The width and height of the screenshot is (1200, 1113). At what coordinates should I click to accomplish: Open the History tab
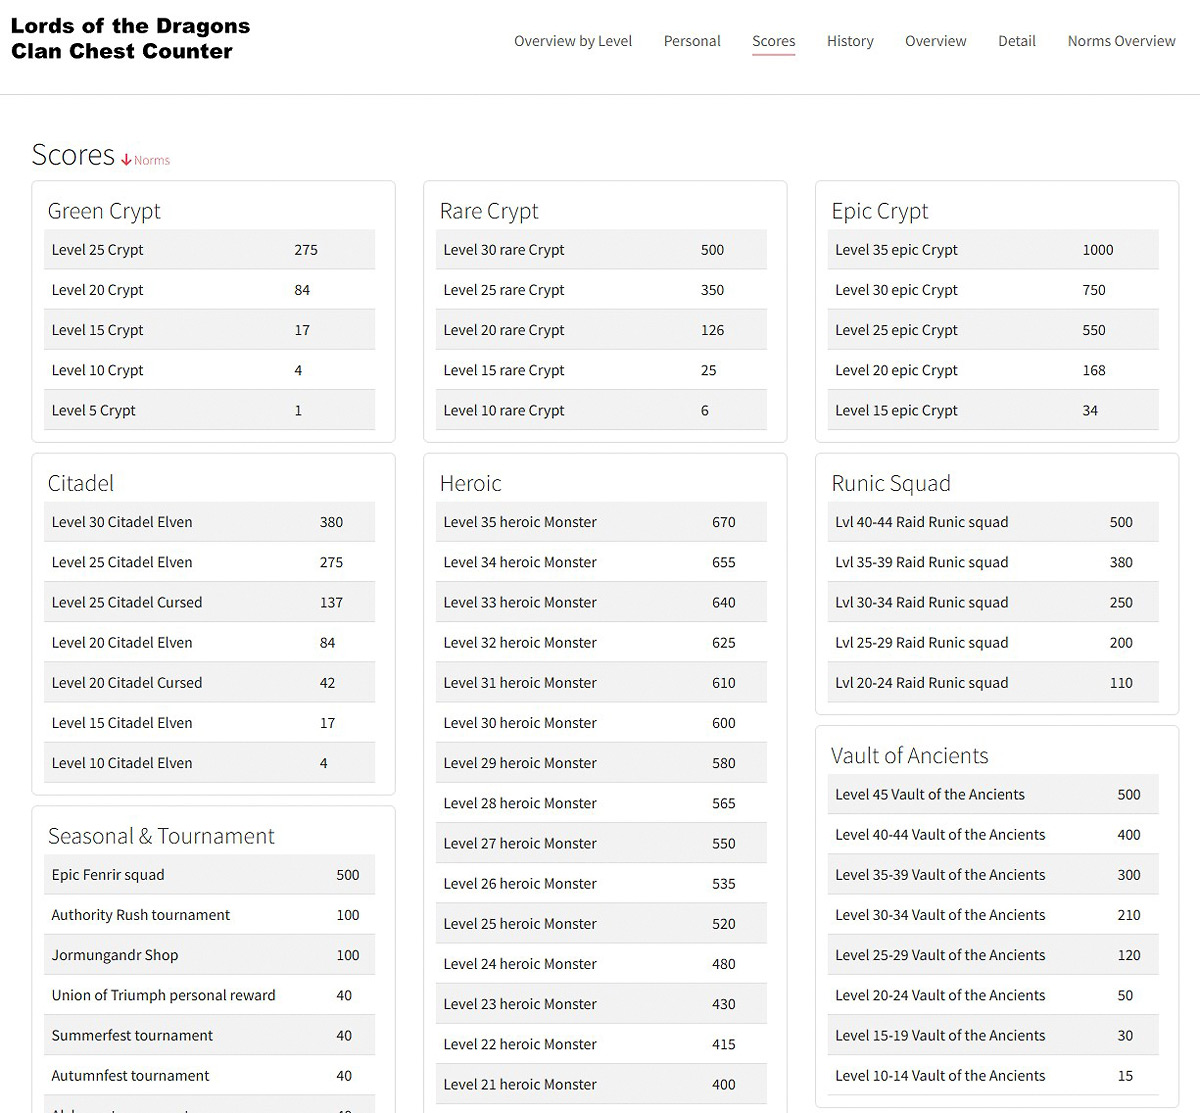coord(850,41)
